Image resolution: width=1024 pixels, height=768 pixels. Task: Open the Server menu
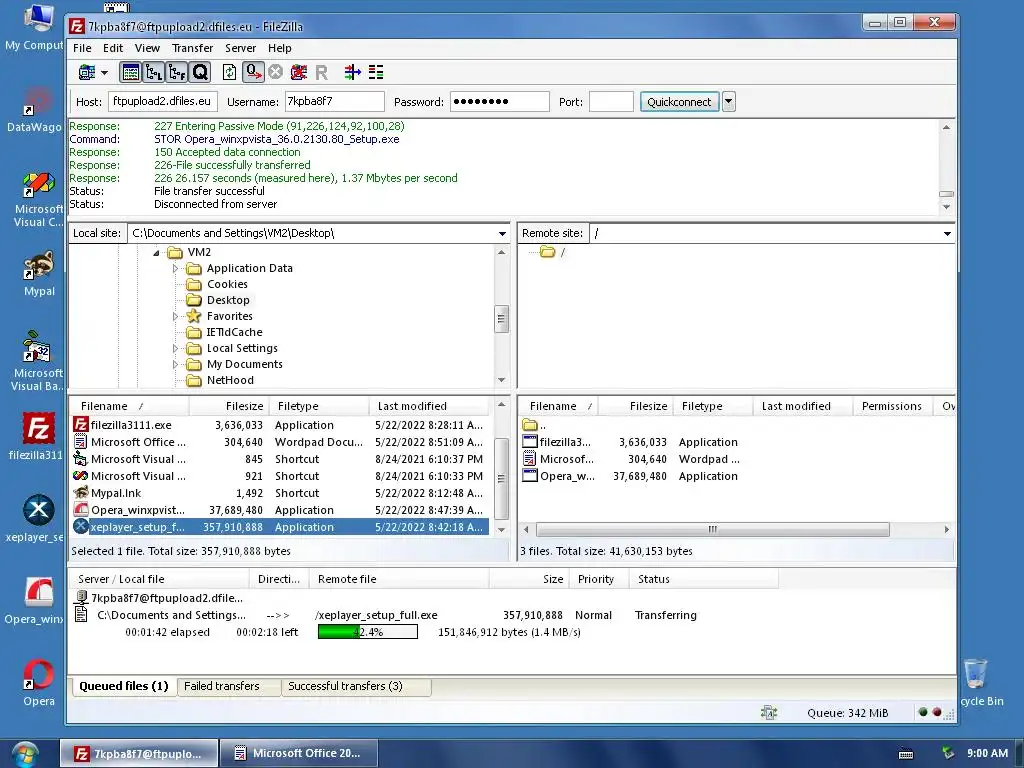pos(240,48)
